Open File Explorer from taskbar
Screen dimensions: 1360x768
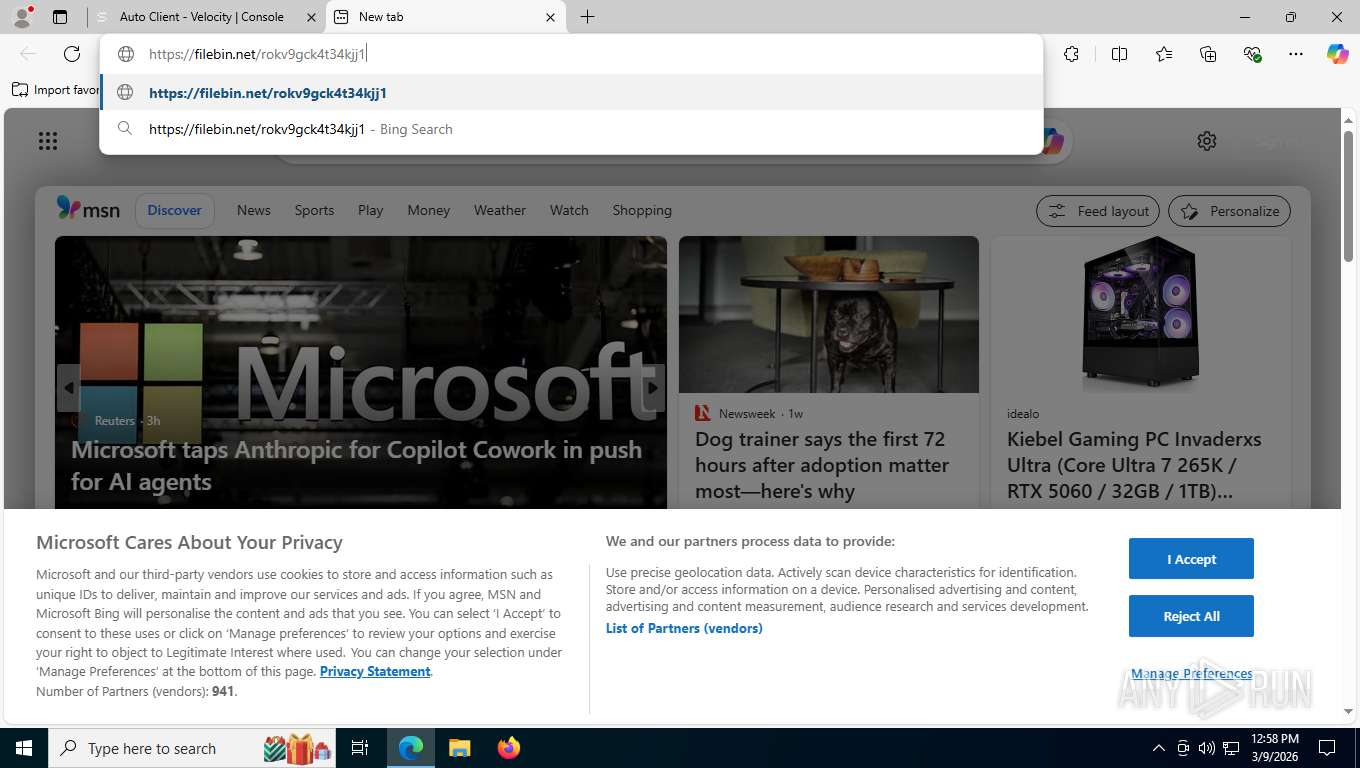pos(459,748)
